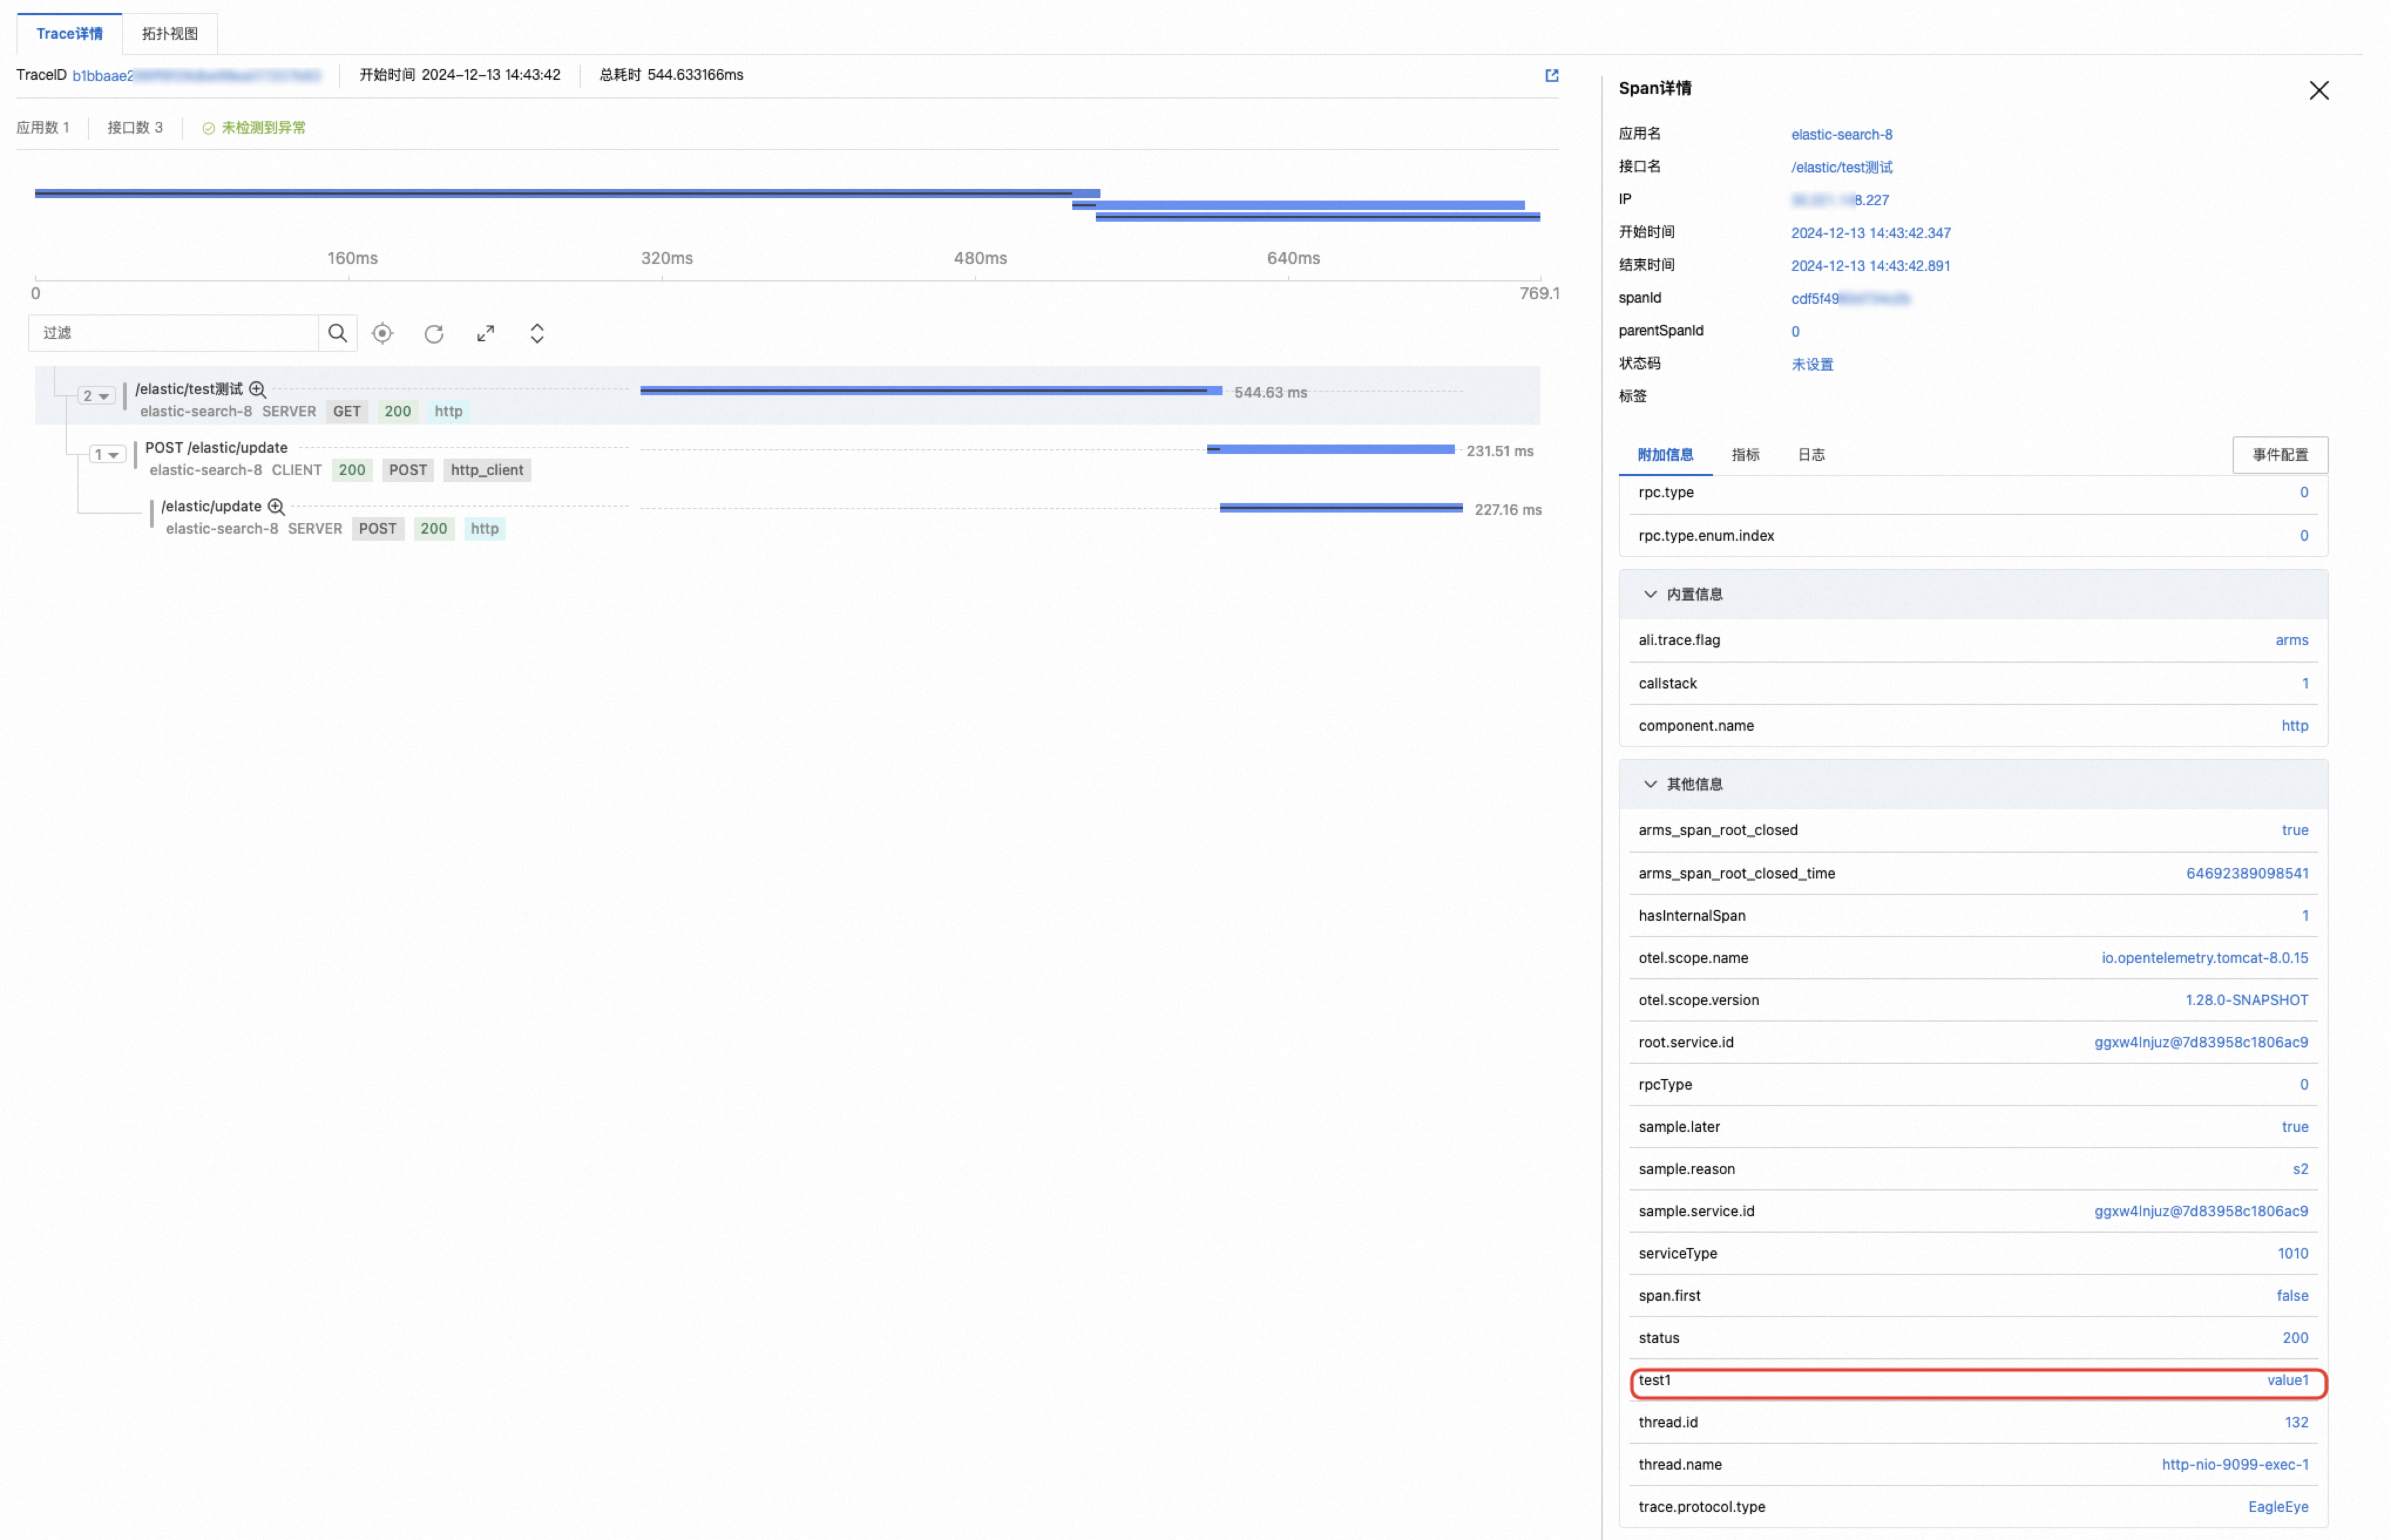Click the 544.63 ms span duration bar
The height and width of the screenshot is (1540, 2391).
(x=930, y=391)
